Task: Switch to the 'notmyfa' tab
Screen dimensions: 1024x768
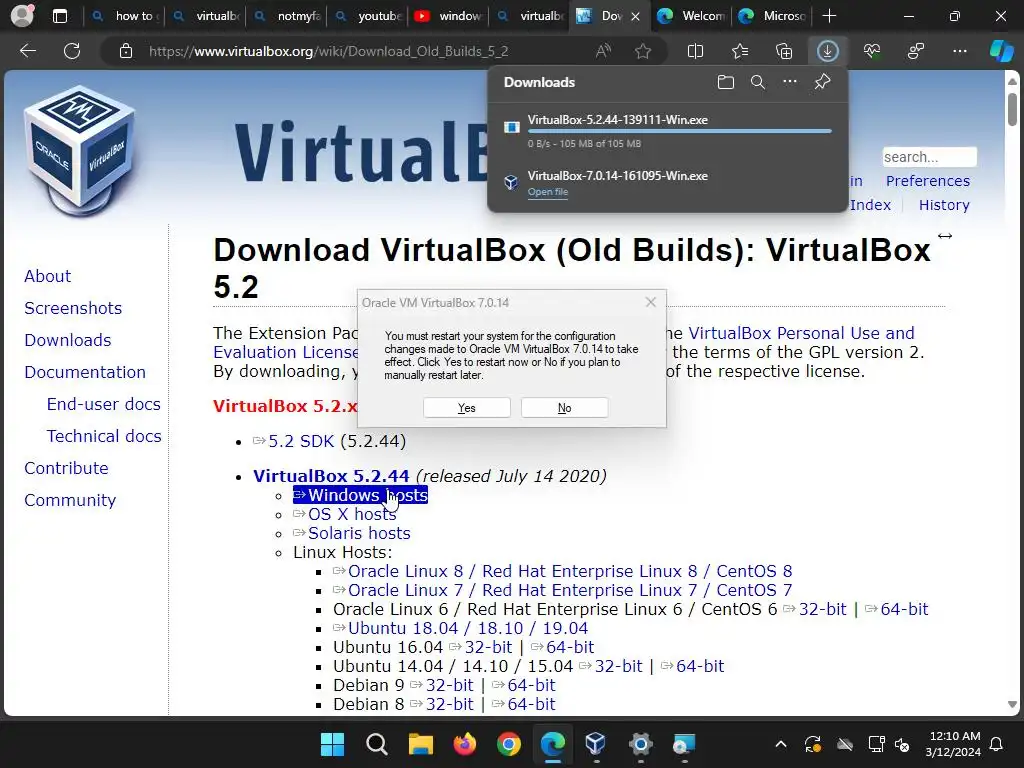Action: [x=288, y=16]
